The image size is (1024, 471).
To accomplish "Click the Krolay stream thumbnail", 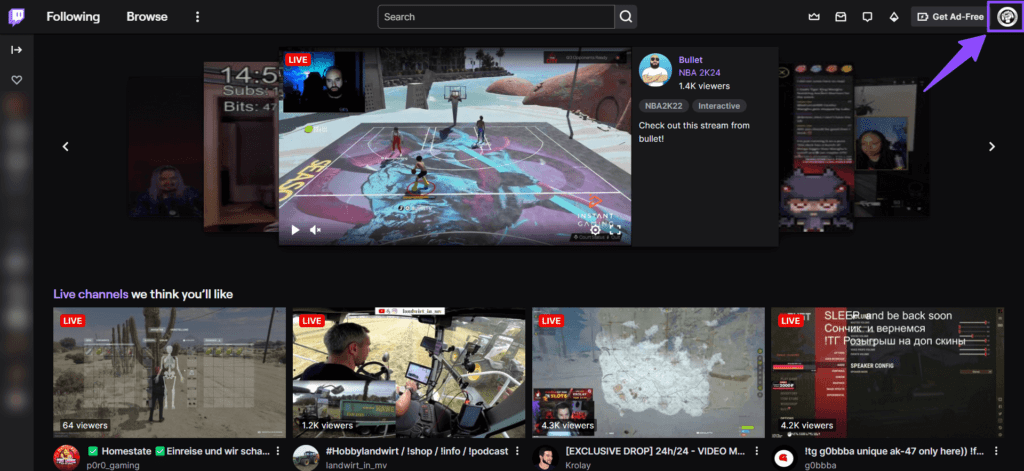I will pyautogui.click(x=645, y=372).
